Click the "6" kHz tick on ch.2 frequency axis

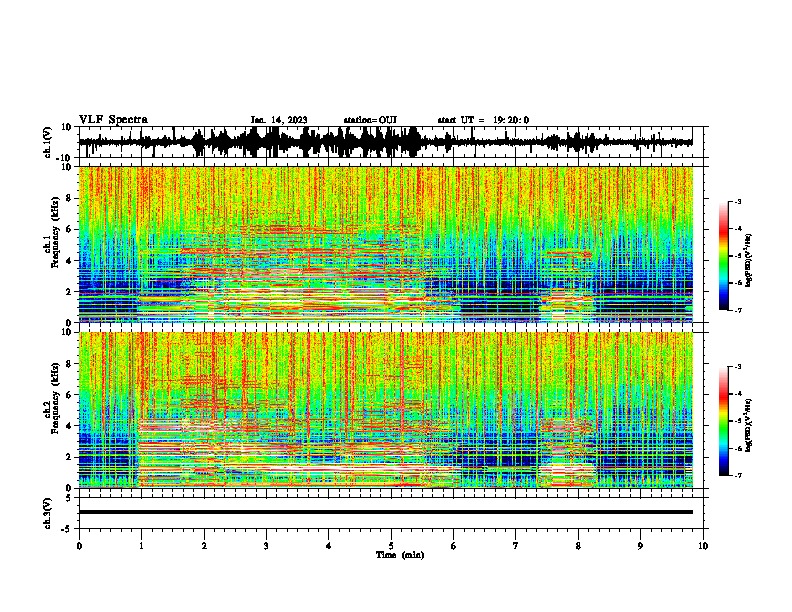click(x=69, y=395)
